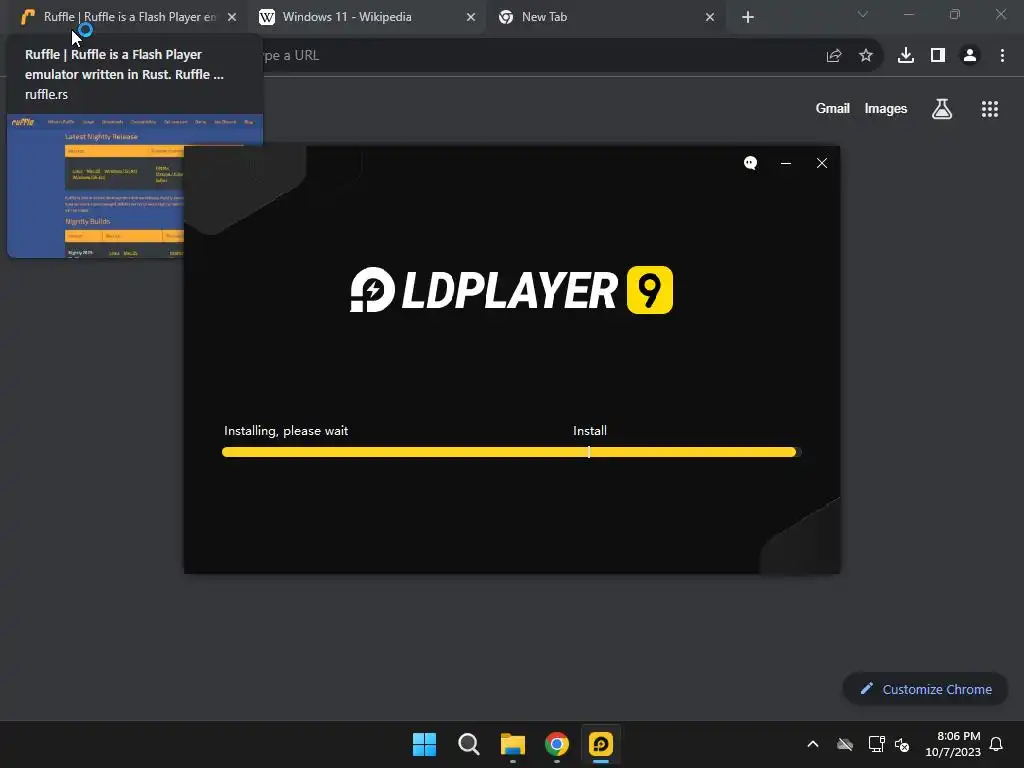Close the LDPlayer installer window
This screenshot has height=768, width=1024.
point(822,163)
